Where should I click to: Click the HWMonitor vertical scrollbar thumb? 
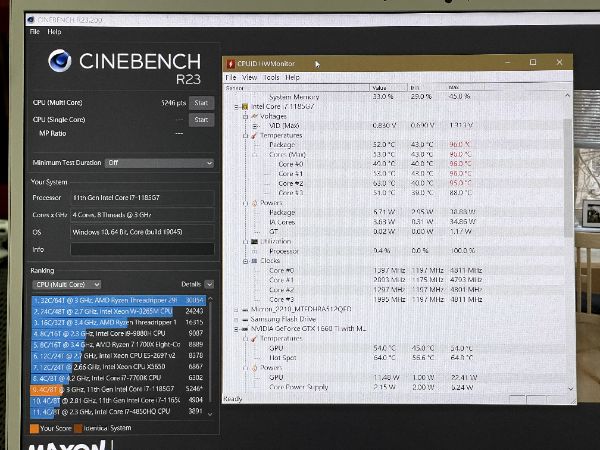[x=569, y=178]
